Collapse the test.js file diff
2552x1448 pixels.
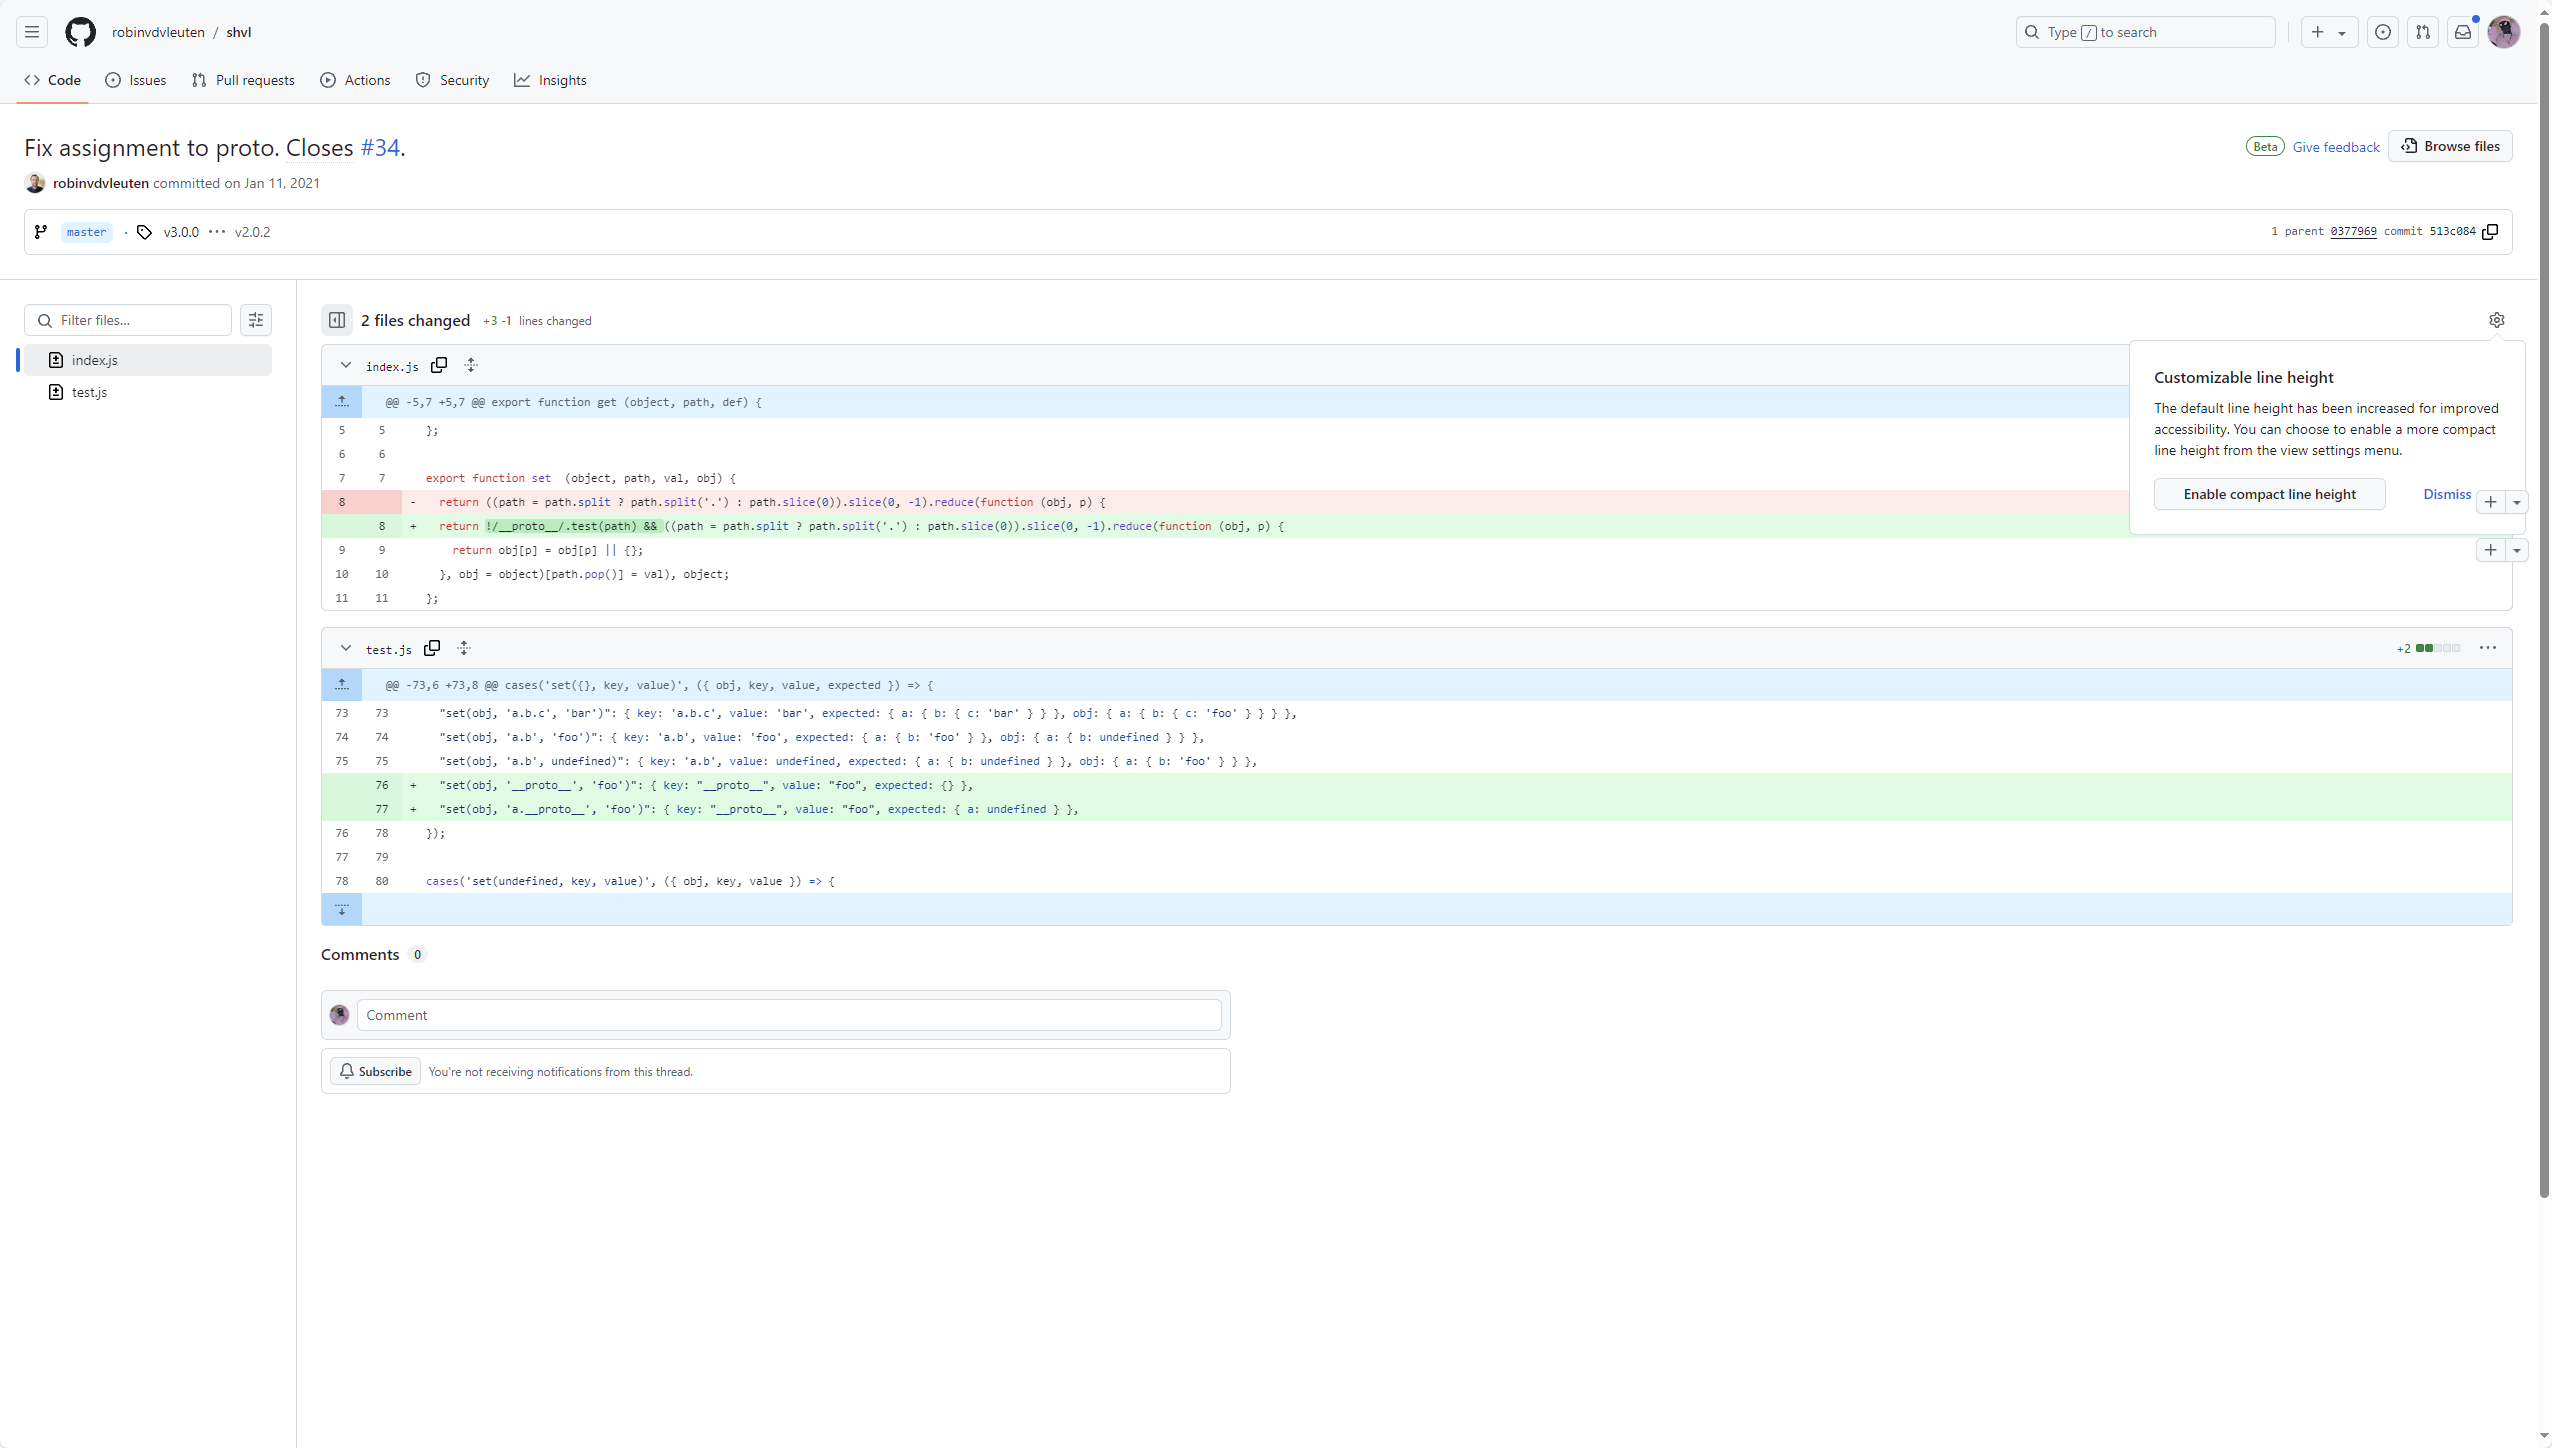click(345, 649)
